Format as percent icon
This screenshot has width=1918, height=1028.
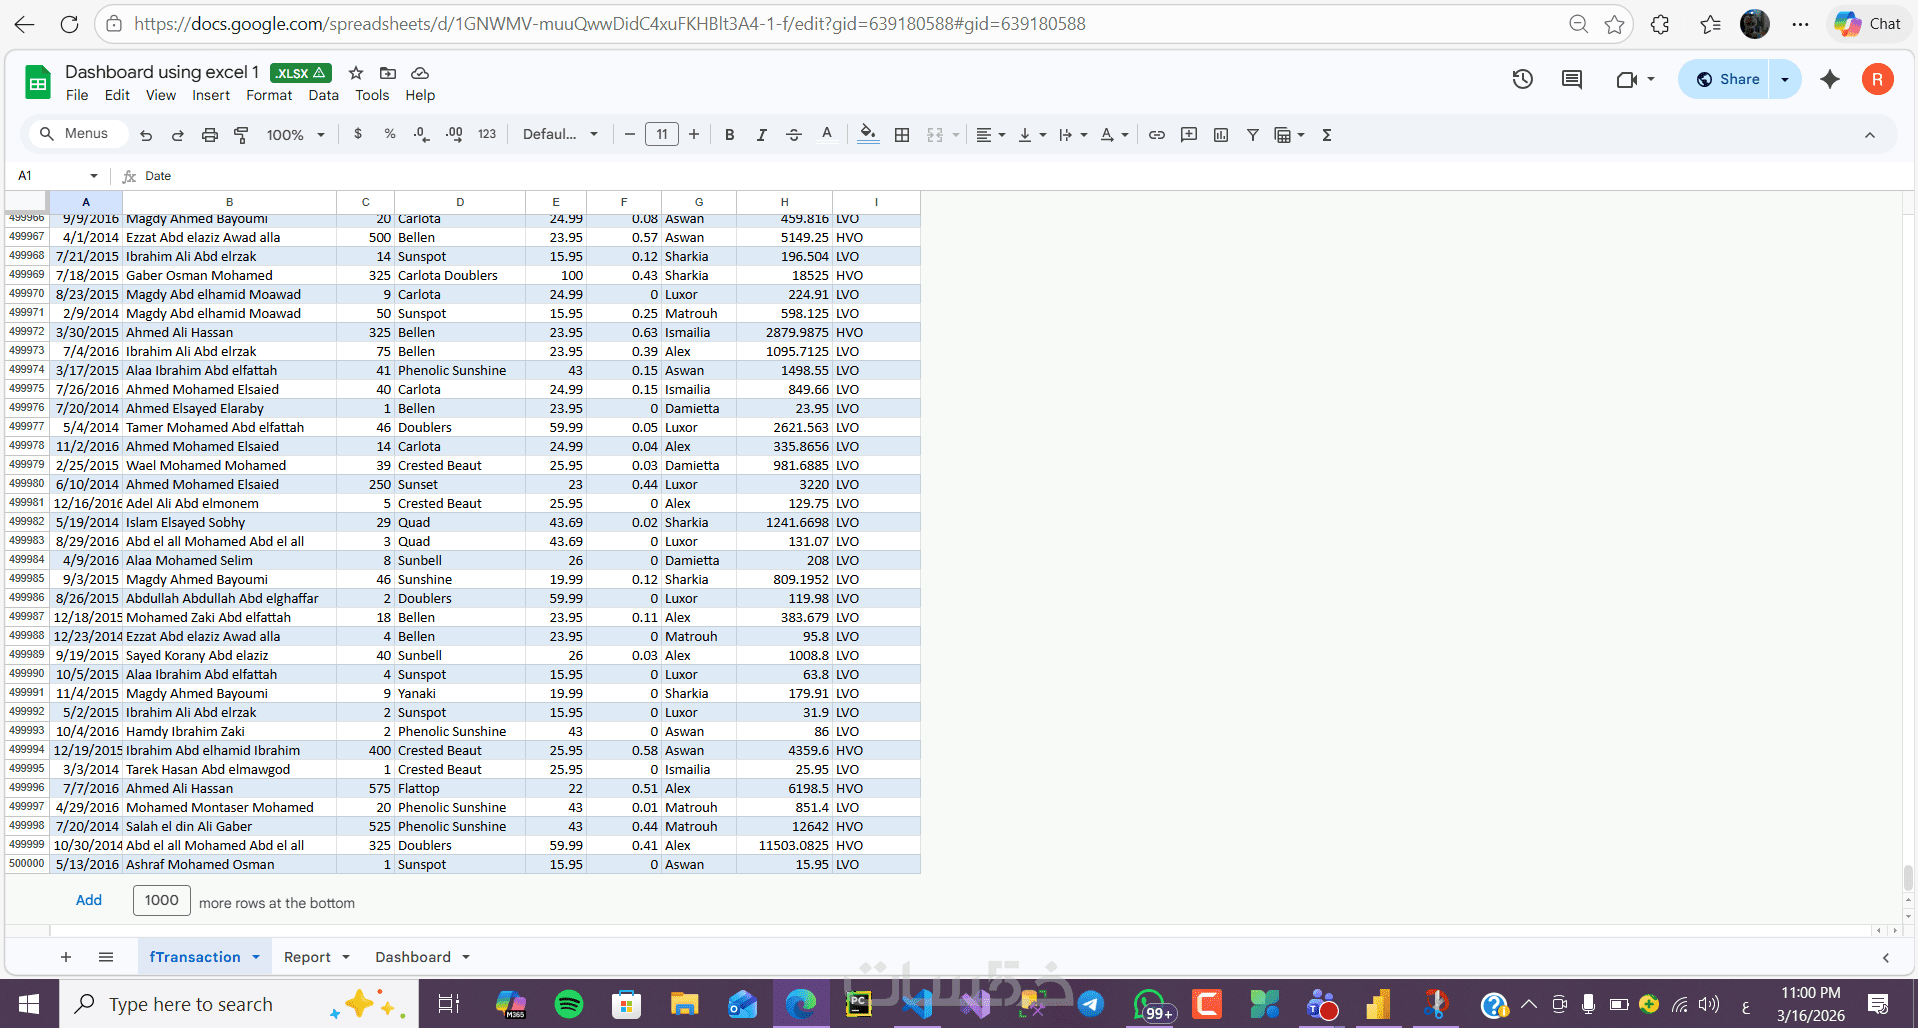(390, 134)
